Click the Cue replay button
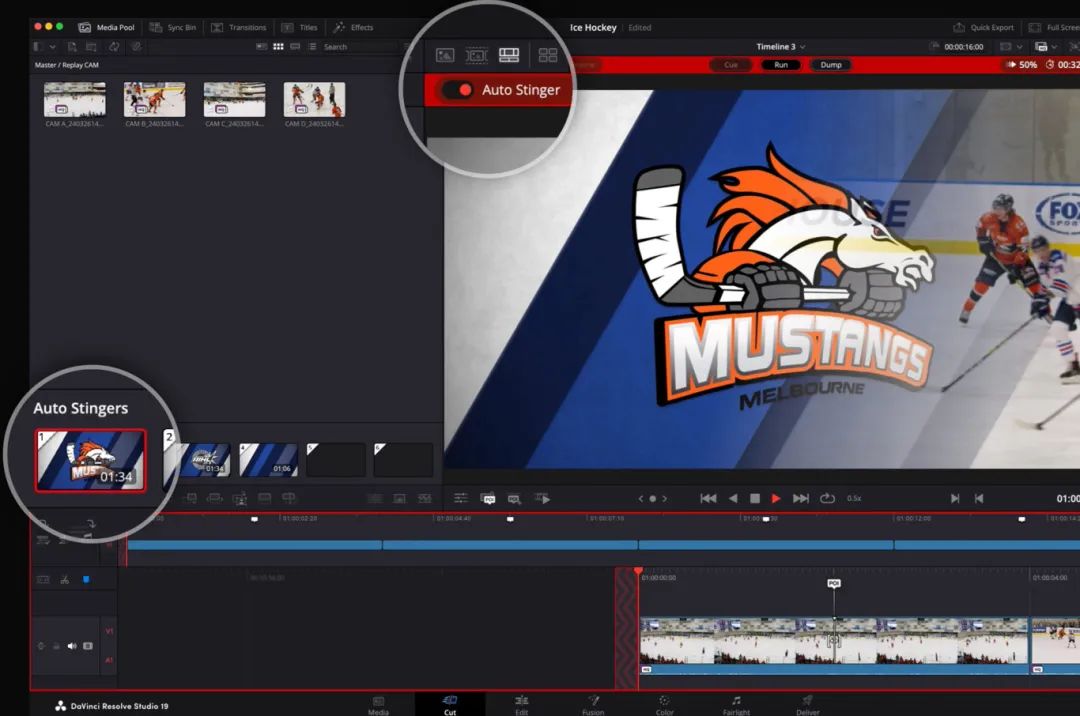Viewport: 1080px width, 716px height. [731, 65]
